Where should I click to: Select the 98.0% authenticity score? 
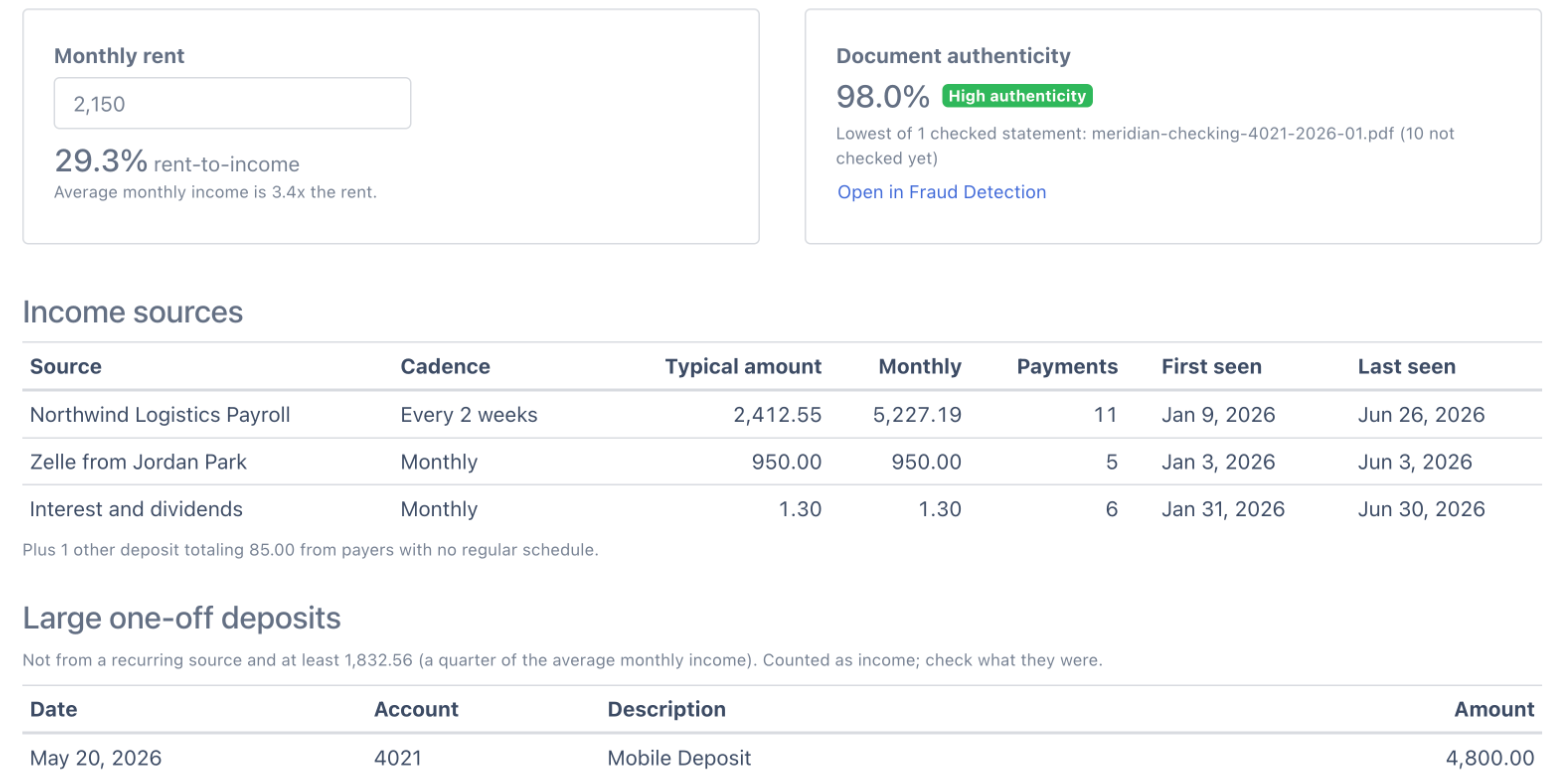883,96
